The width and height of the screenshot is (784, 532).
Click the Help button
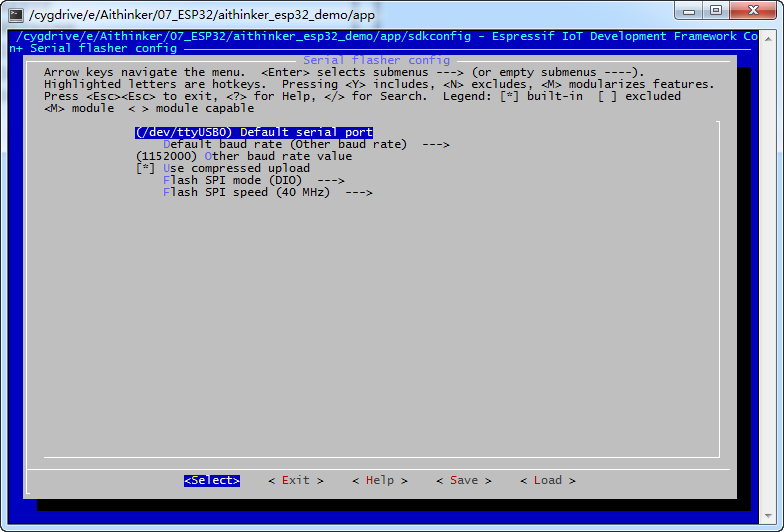[380, 480]
